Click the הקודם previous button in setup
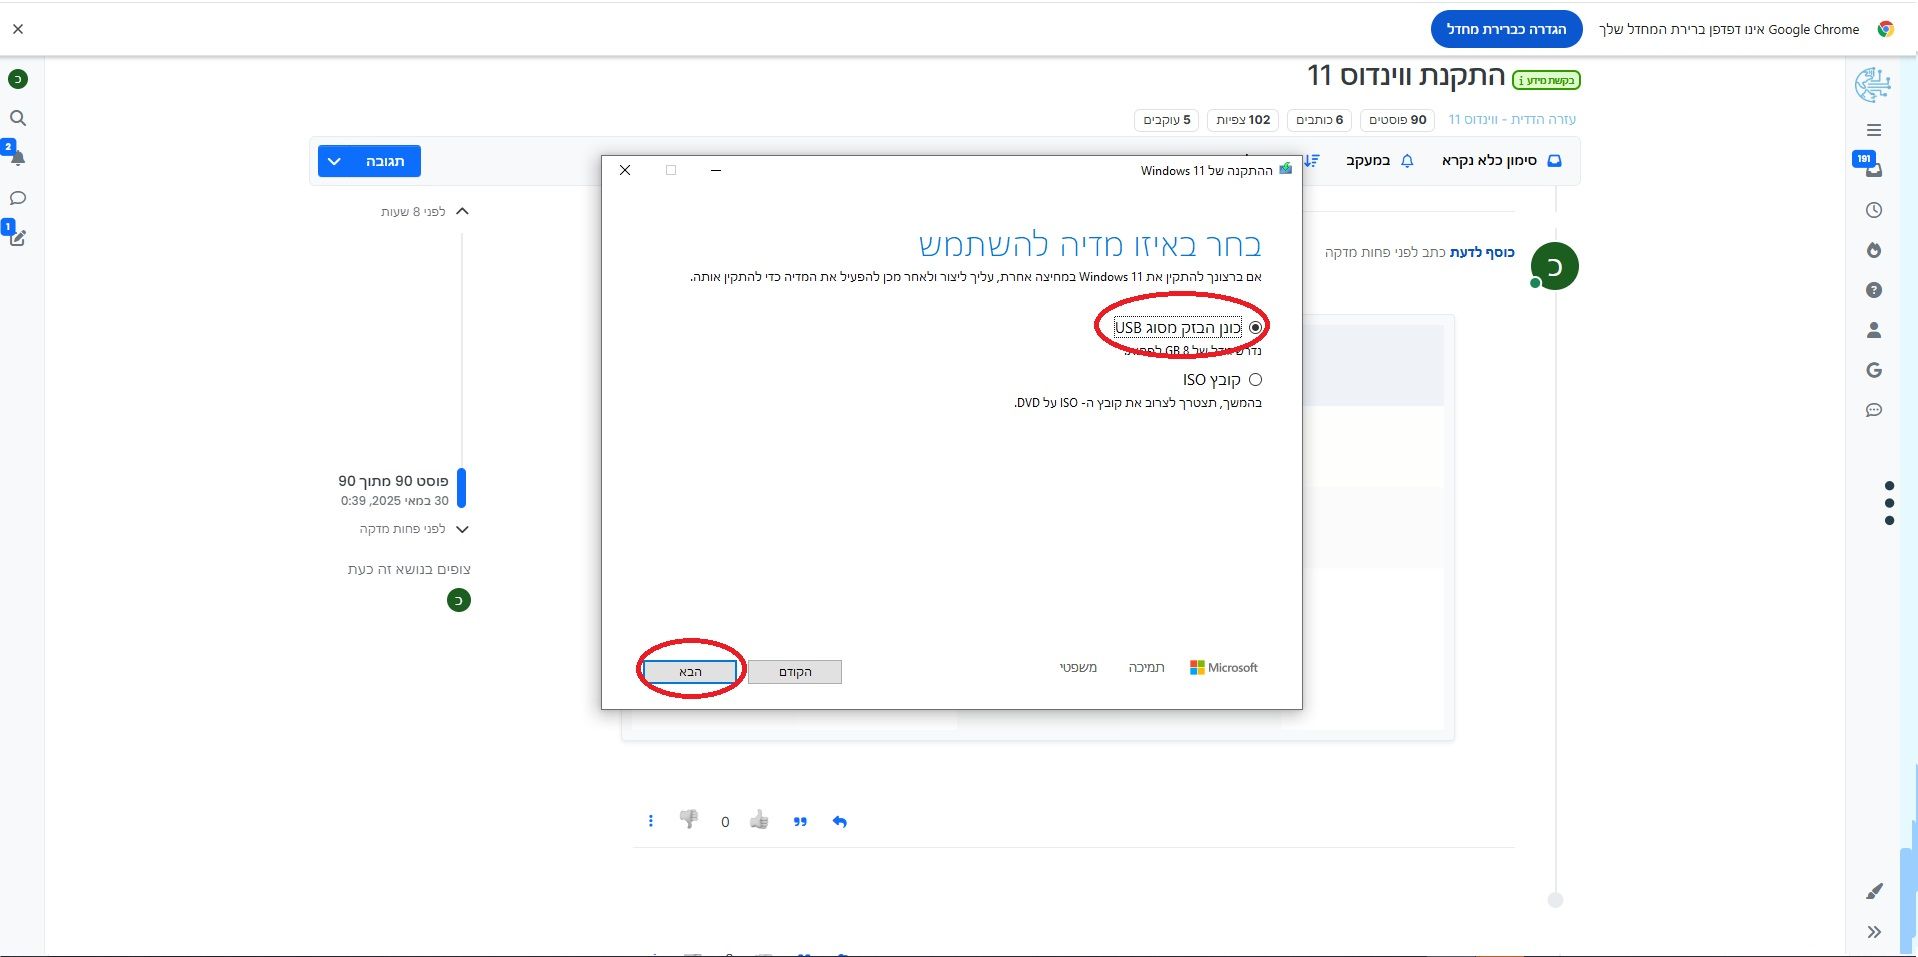Viewport: 1918px width, 957px height. click(x=795, y=672)
